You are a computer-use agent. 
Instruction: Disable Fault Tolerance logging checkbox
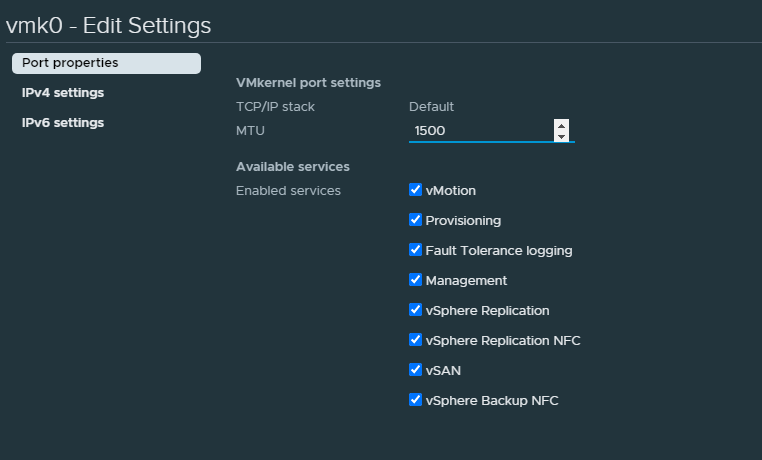[x=416, y=250]
